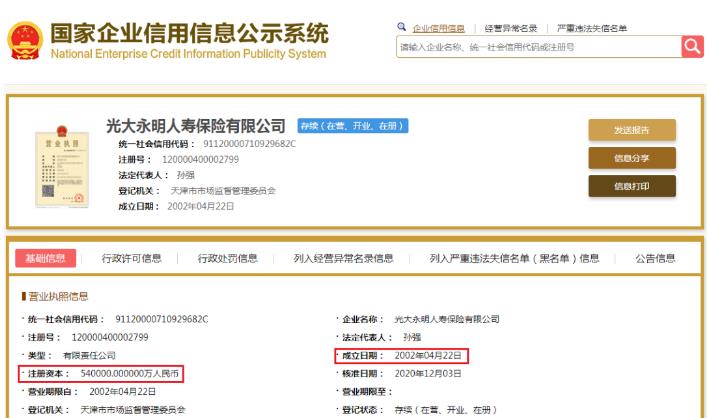Click the 成立日期 value in license info section

tap(428, 356)
